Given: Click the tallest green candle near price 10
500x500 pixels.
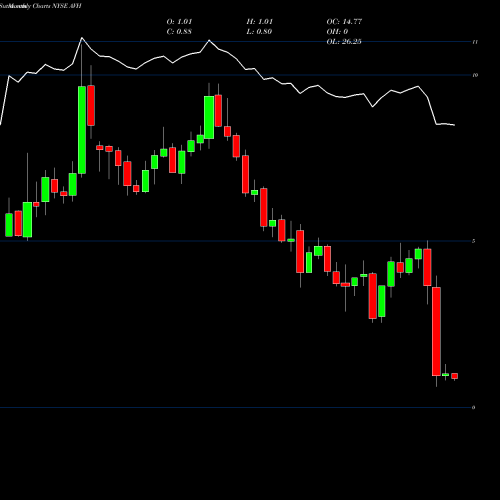Looking at the screenshot, I should 82,130.
